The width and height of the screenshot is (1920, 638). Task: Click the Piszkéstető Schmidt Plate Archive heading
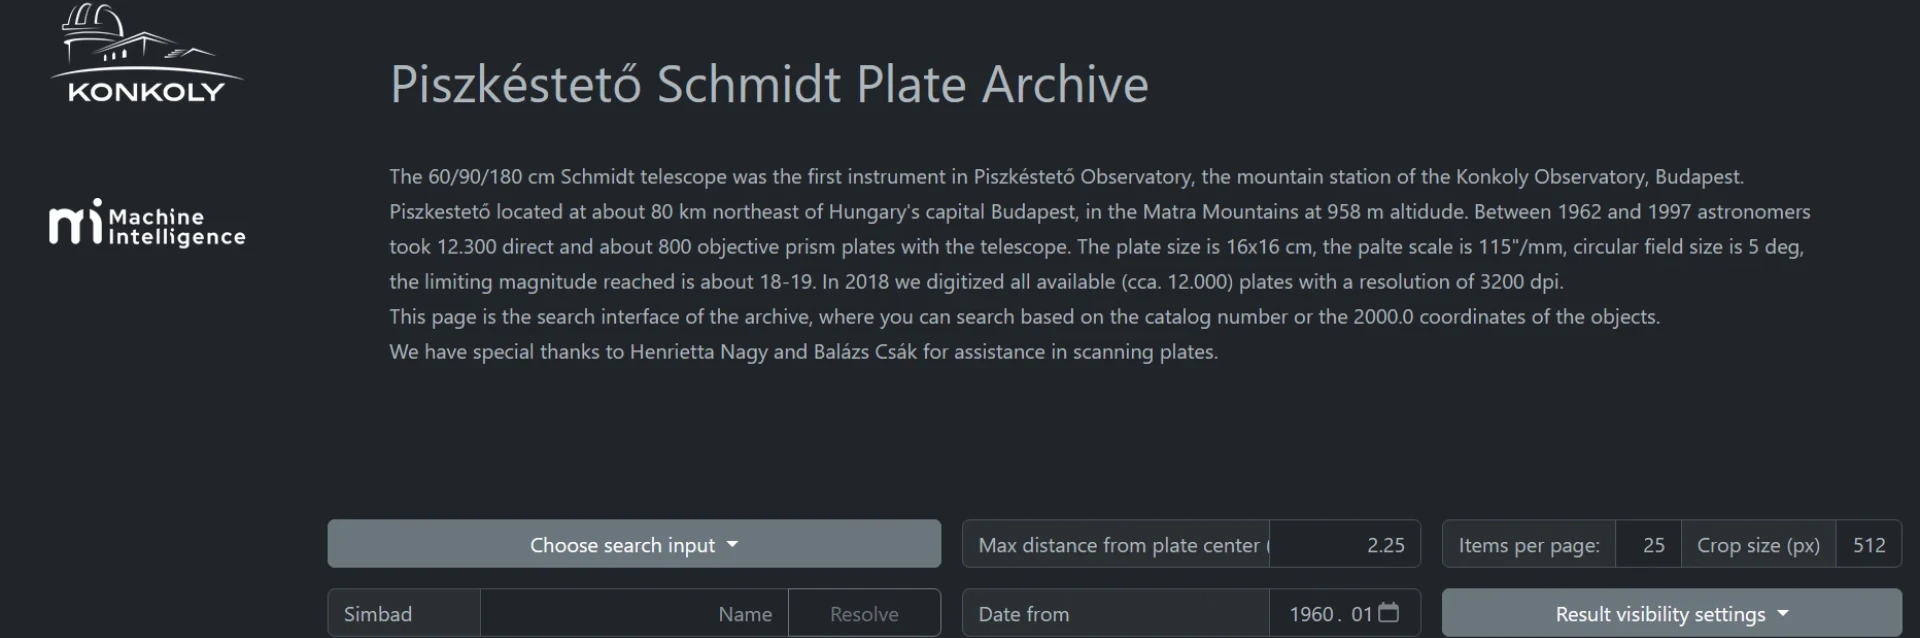tap(769, 84)
